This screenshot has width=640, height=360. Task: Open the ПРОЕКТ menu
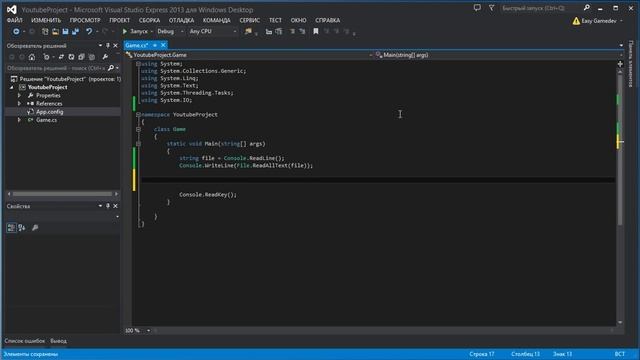tap(120, 20)
